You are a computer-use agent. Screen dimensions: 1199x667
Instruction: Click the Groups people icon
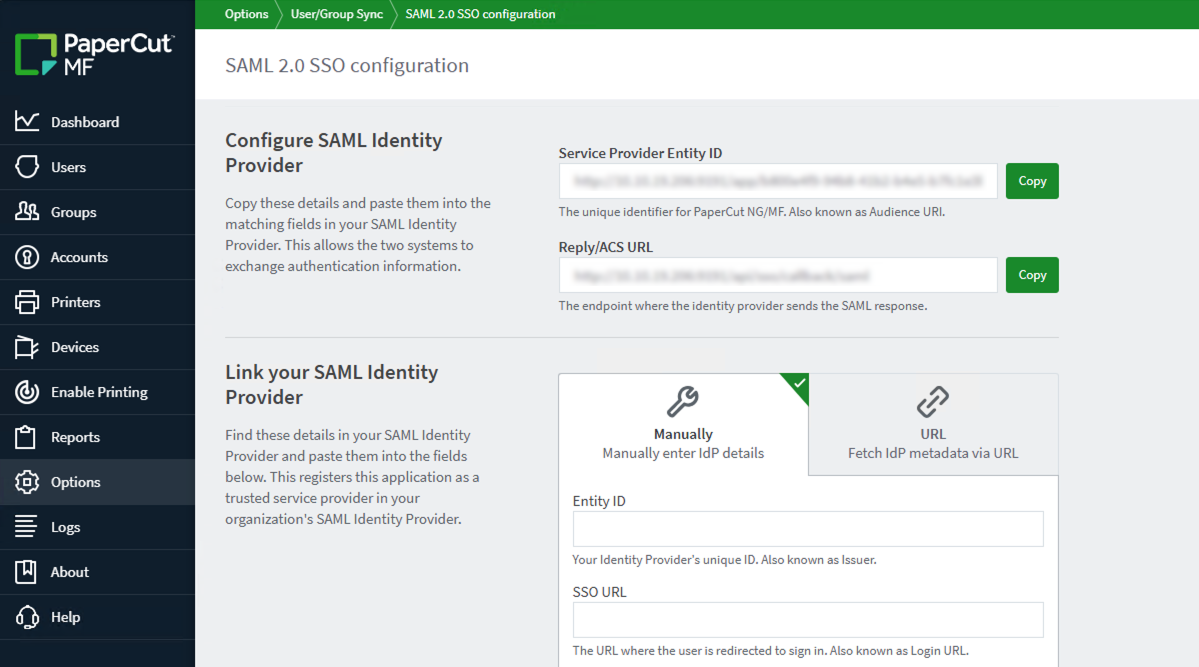(27, 211)
